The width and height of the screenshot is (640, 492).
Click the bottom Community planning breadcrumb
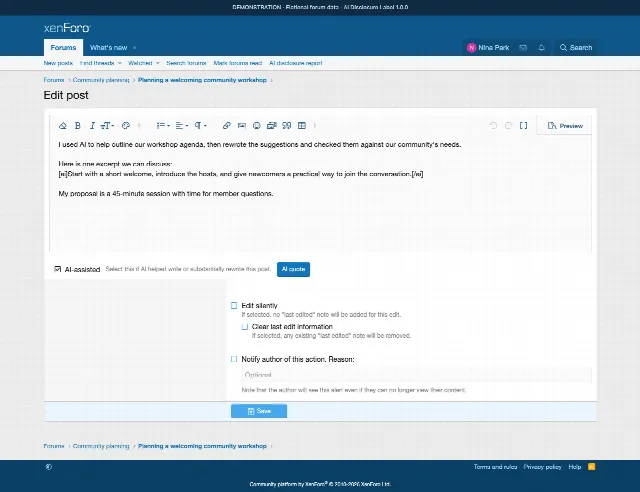(x=101, y=446)
